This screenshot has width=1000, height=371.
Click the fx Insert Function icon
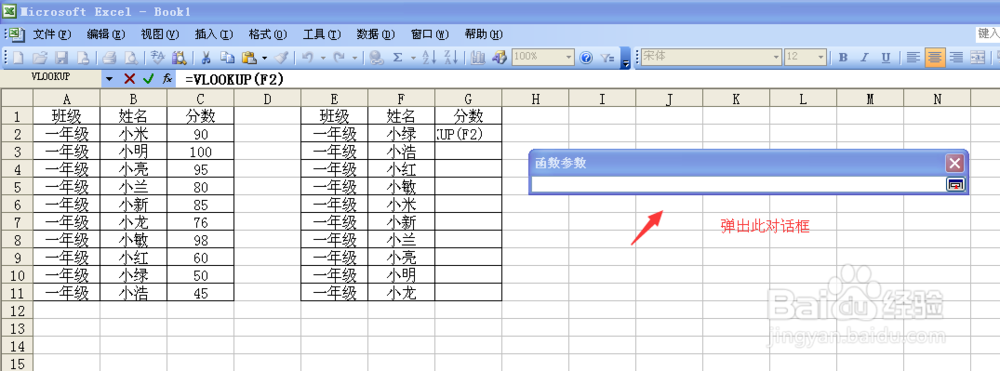(167, 78)
